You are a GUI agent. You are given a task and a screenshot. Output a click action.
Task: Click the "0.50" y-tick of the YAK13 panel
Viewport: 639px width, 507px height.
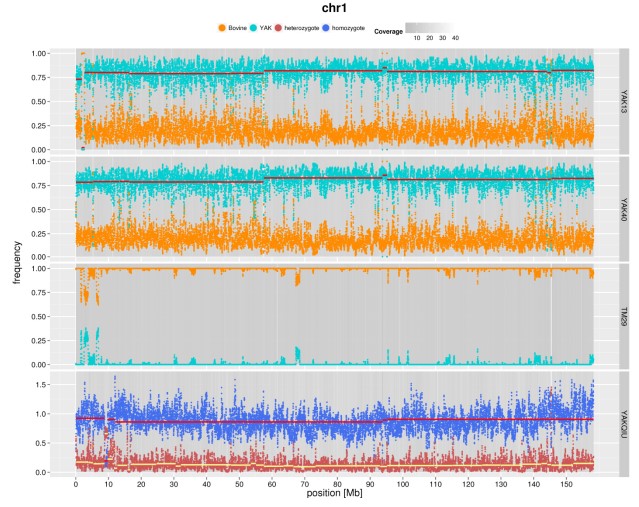(x=38, y=101)
